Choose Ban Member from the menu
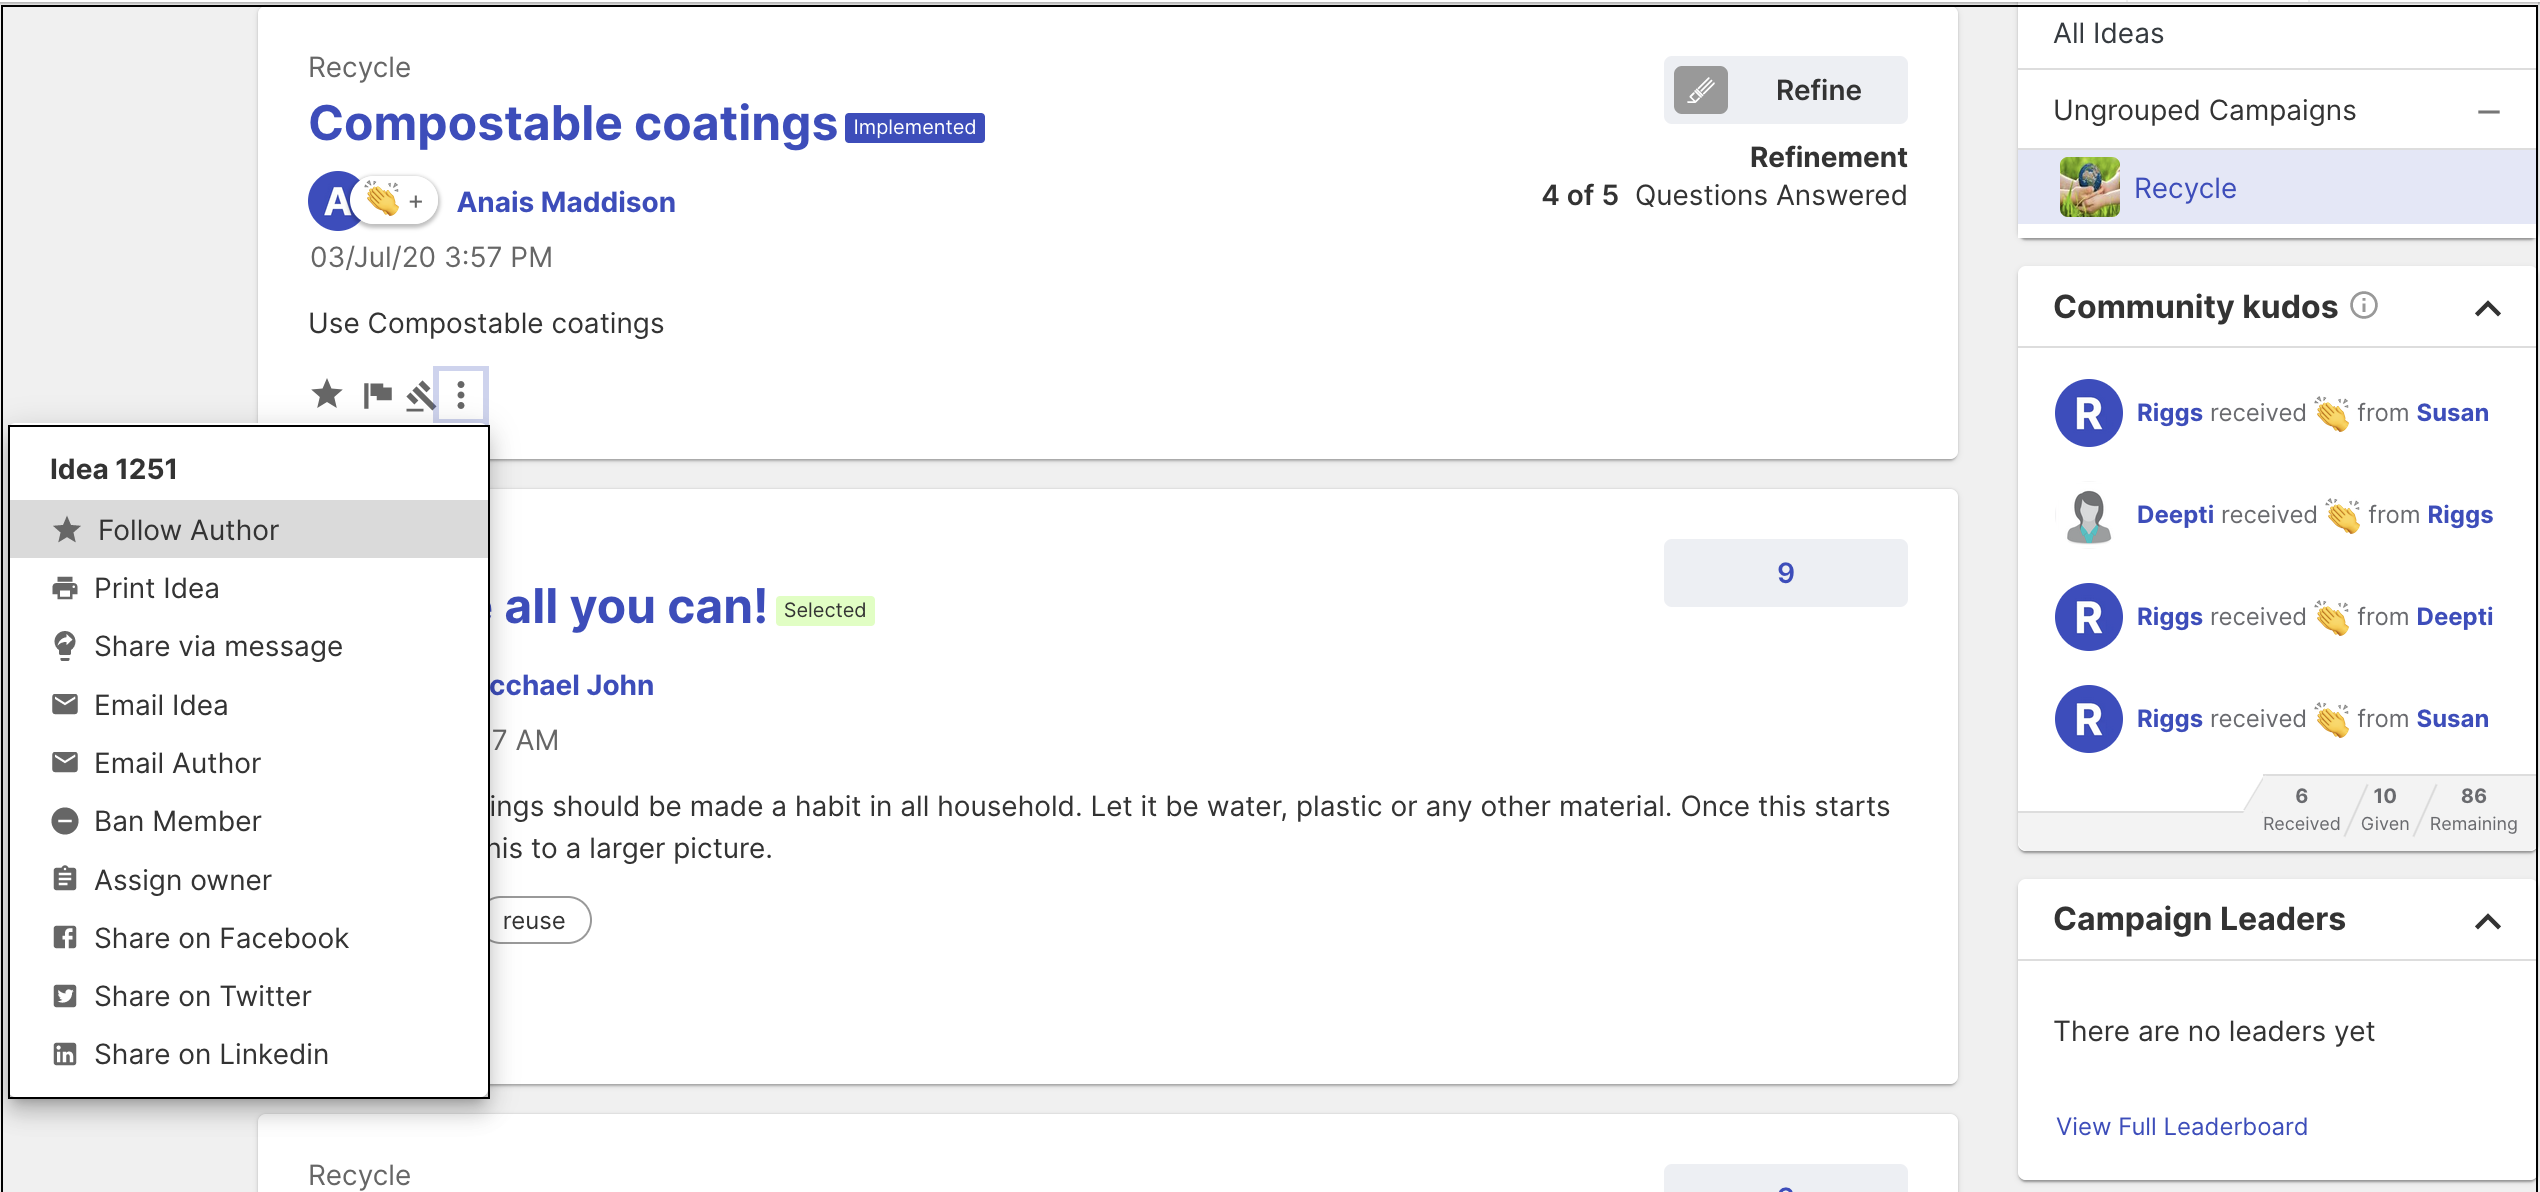The height and width of the screenshot is (1192, 2540). [x=177, y=821]
